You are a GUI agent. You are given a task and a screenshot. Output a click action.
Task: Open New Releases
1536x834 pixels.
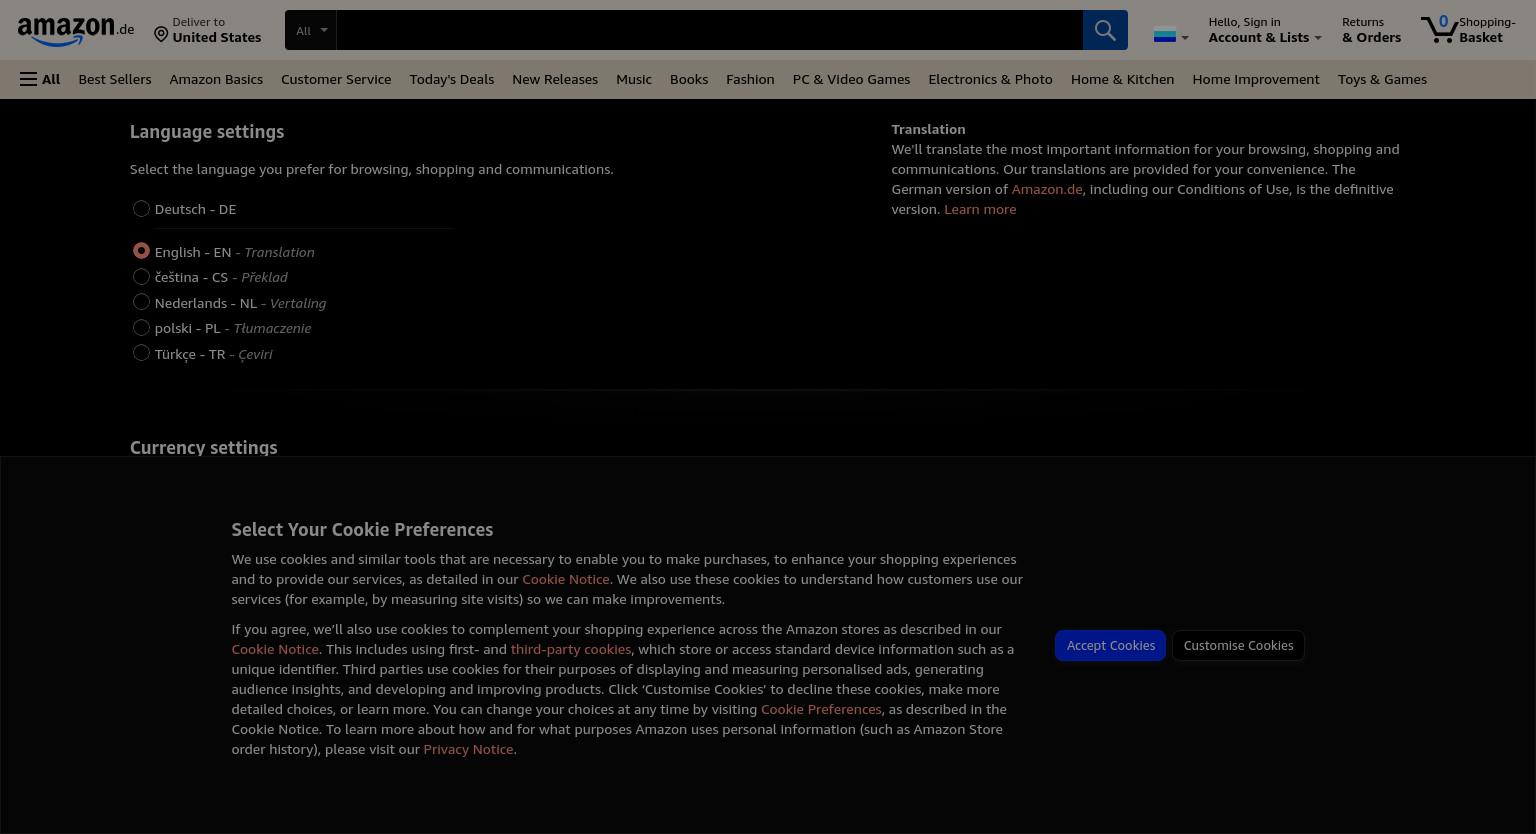click(x=555, y=79)
